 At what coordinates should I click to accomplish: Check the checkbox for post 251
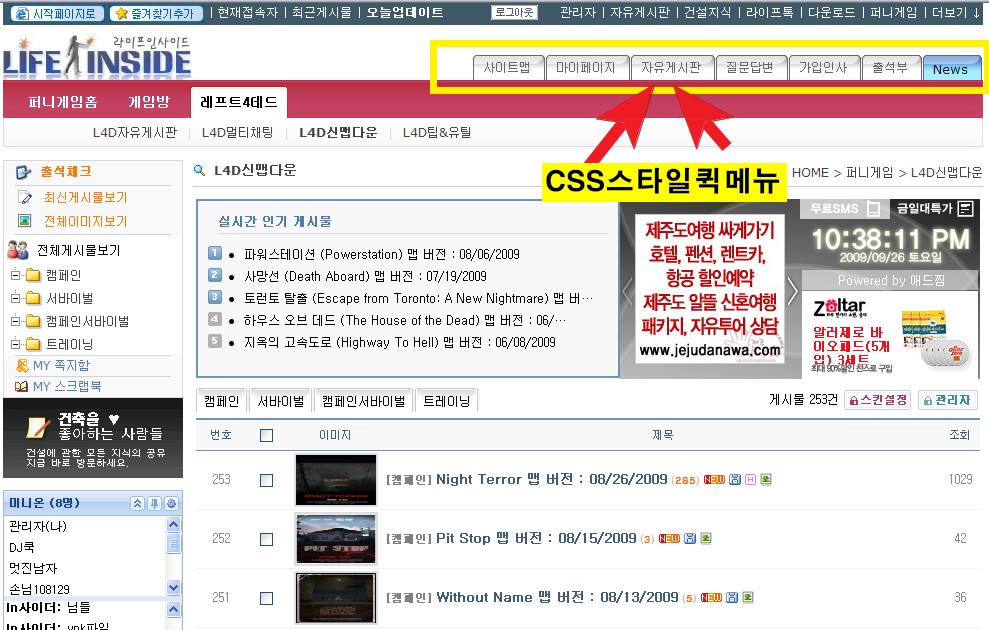(267, 598)
